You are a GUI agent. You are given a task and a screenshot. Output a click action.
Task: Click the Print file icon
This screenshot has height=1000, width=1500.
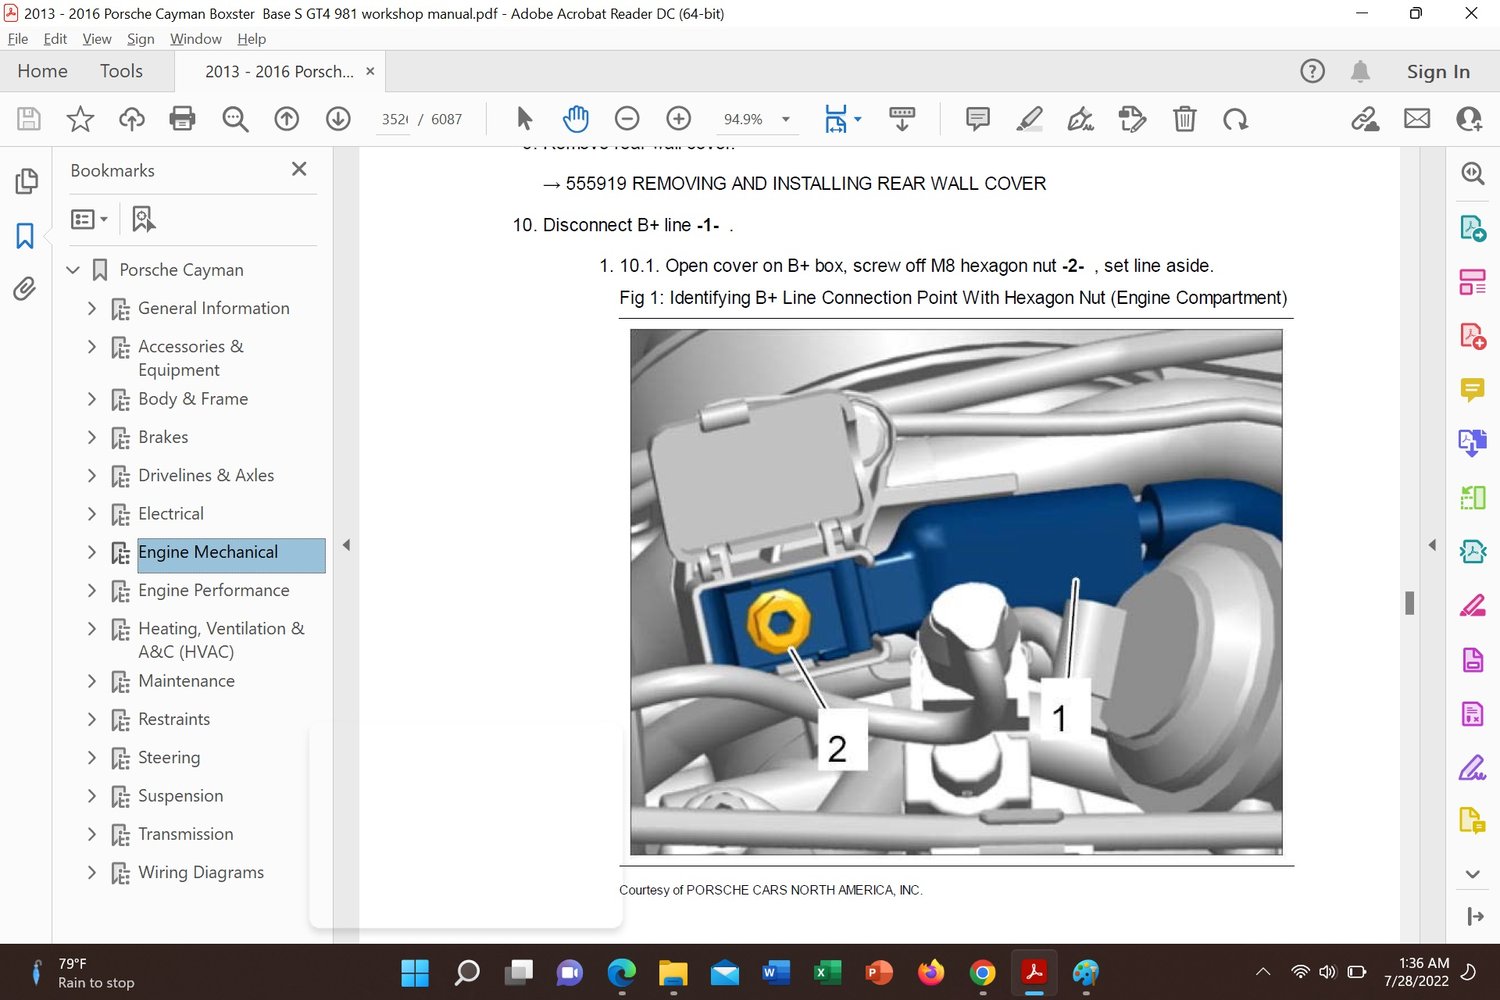[x=183, y=119]
